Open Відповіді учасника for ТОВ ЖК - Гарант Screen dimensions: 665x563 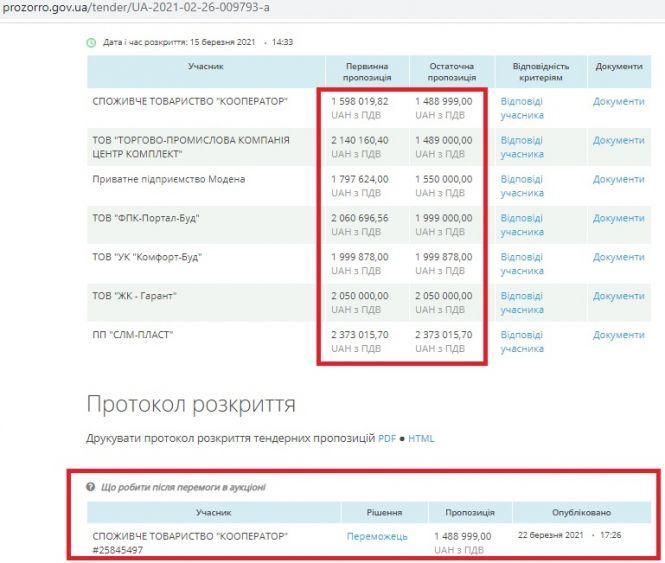522,303
